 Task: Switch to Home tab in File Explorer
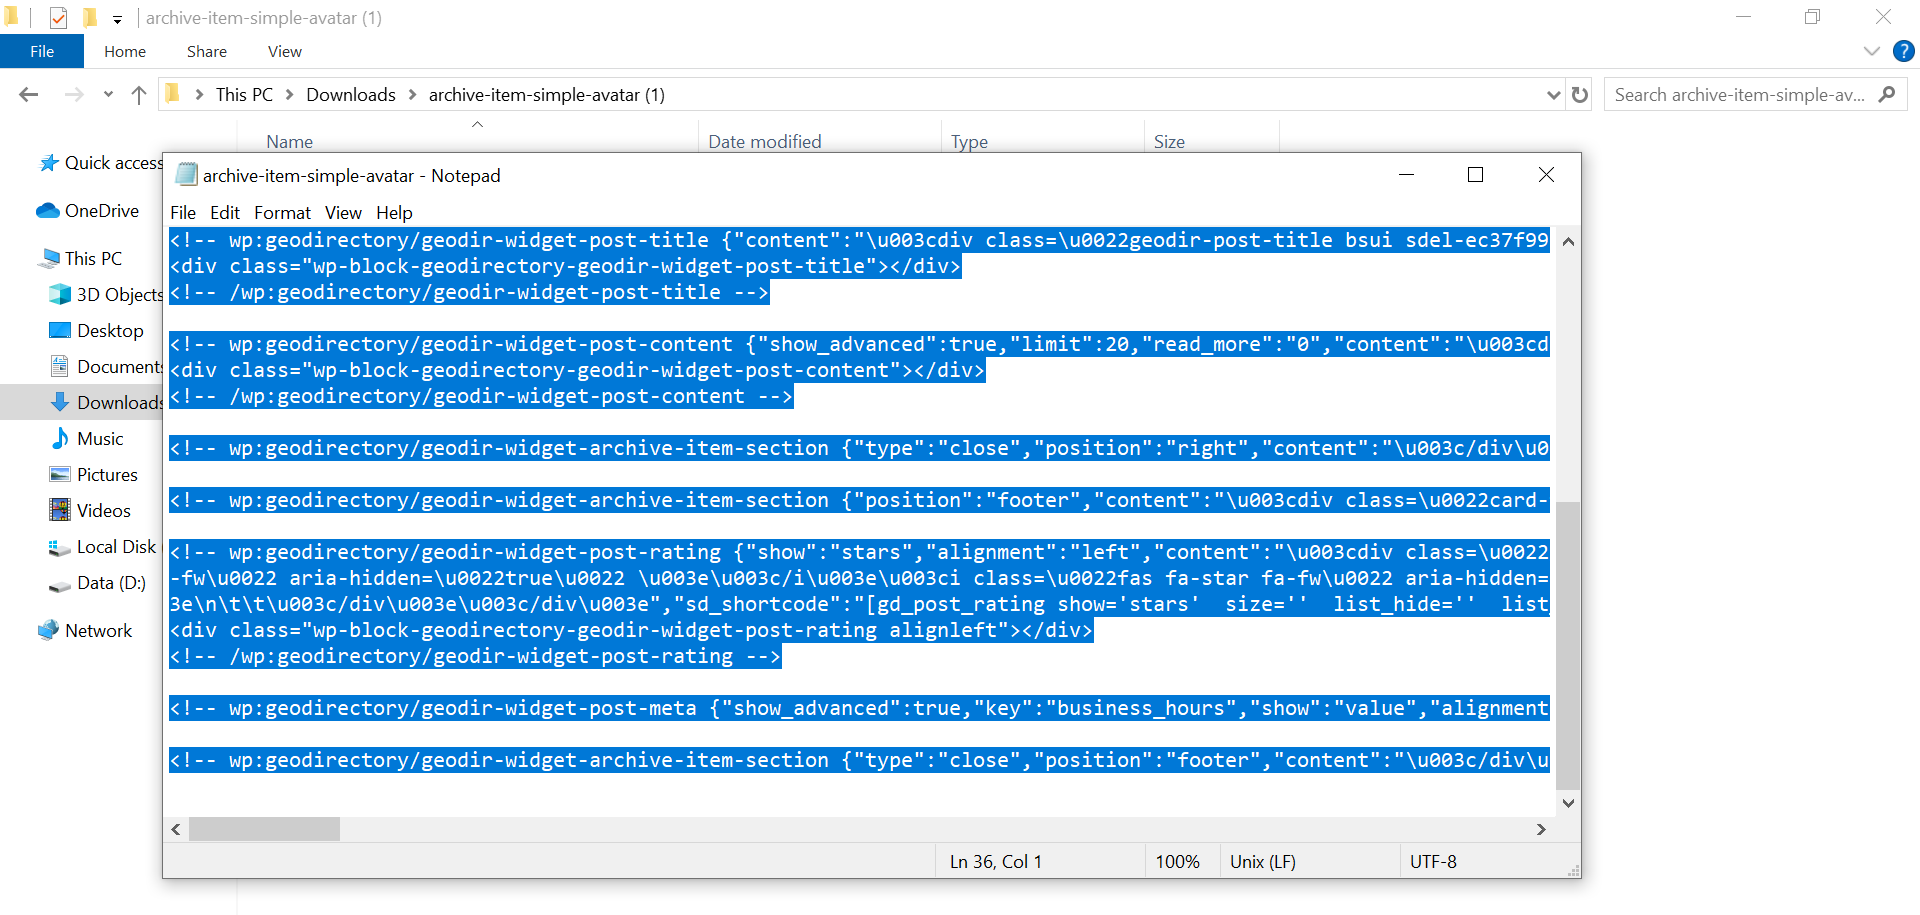[125, 52]
